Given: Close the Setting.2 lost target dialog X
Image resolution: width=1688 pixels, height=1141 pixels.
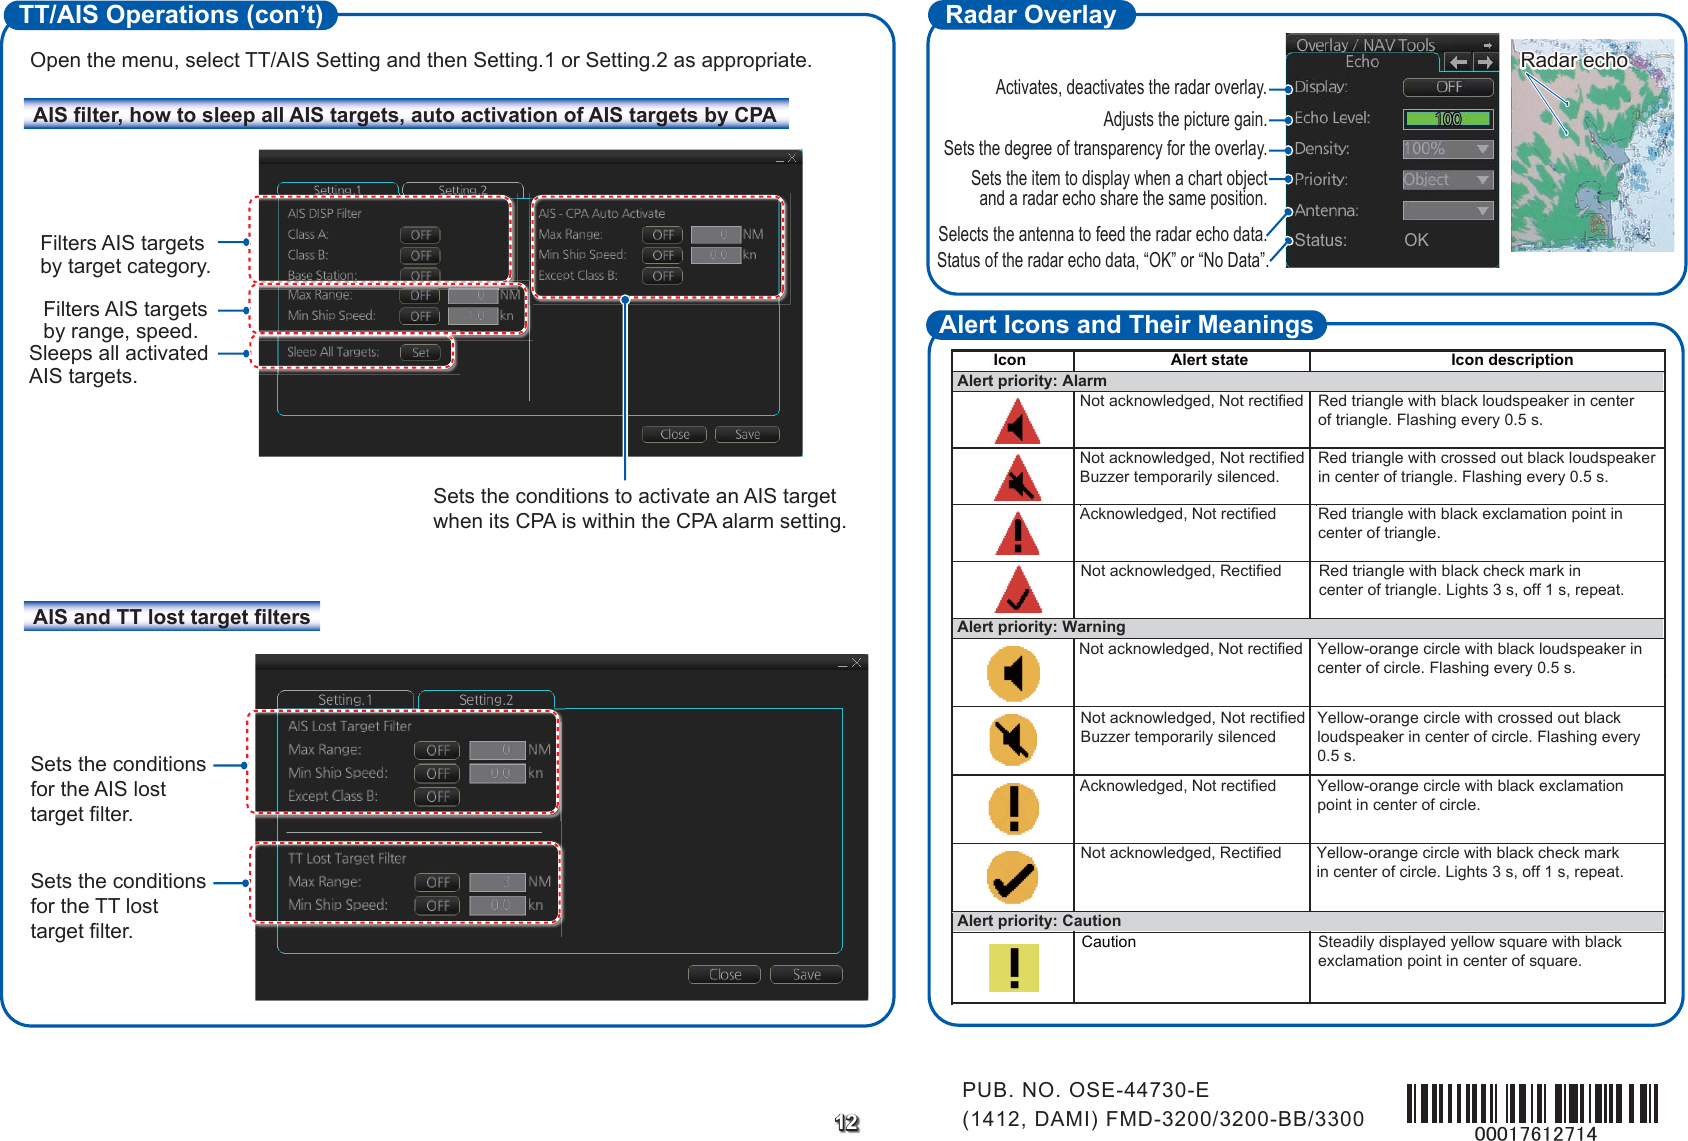Looking at the screenshot, I should pyautogui.click(x=856, y=663).
